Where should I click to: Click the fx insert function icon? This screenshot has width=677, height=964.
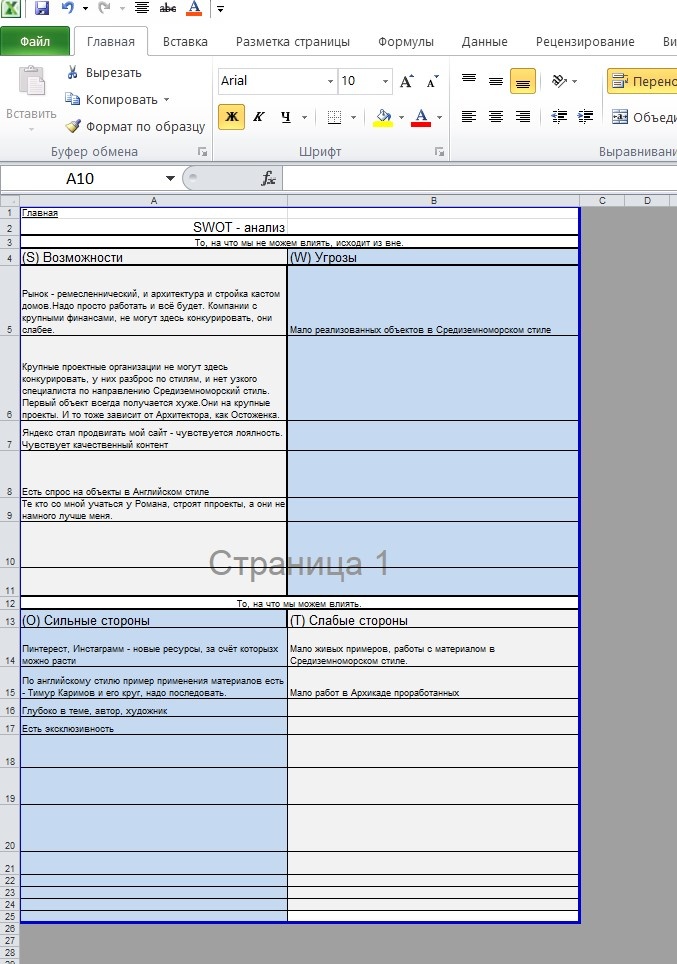click(x=268, y=179)
